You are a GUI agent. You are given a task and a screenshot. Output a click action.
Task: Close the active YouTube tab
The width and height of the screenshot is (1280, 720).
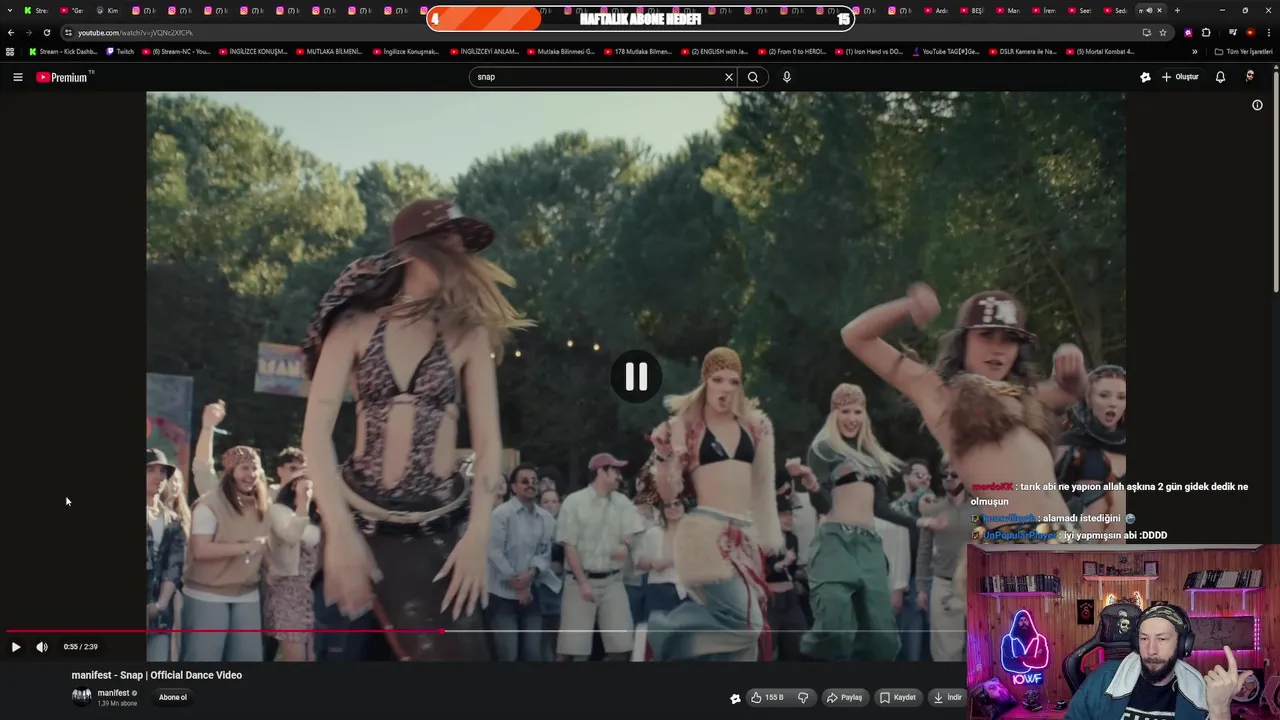point(1159,10)
